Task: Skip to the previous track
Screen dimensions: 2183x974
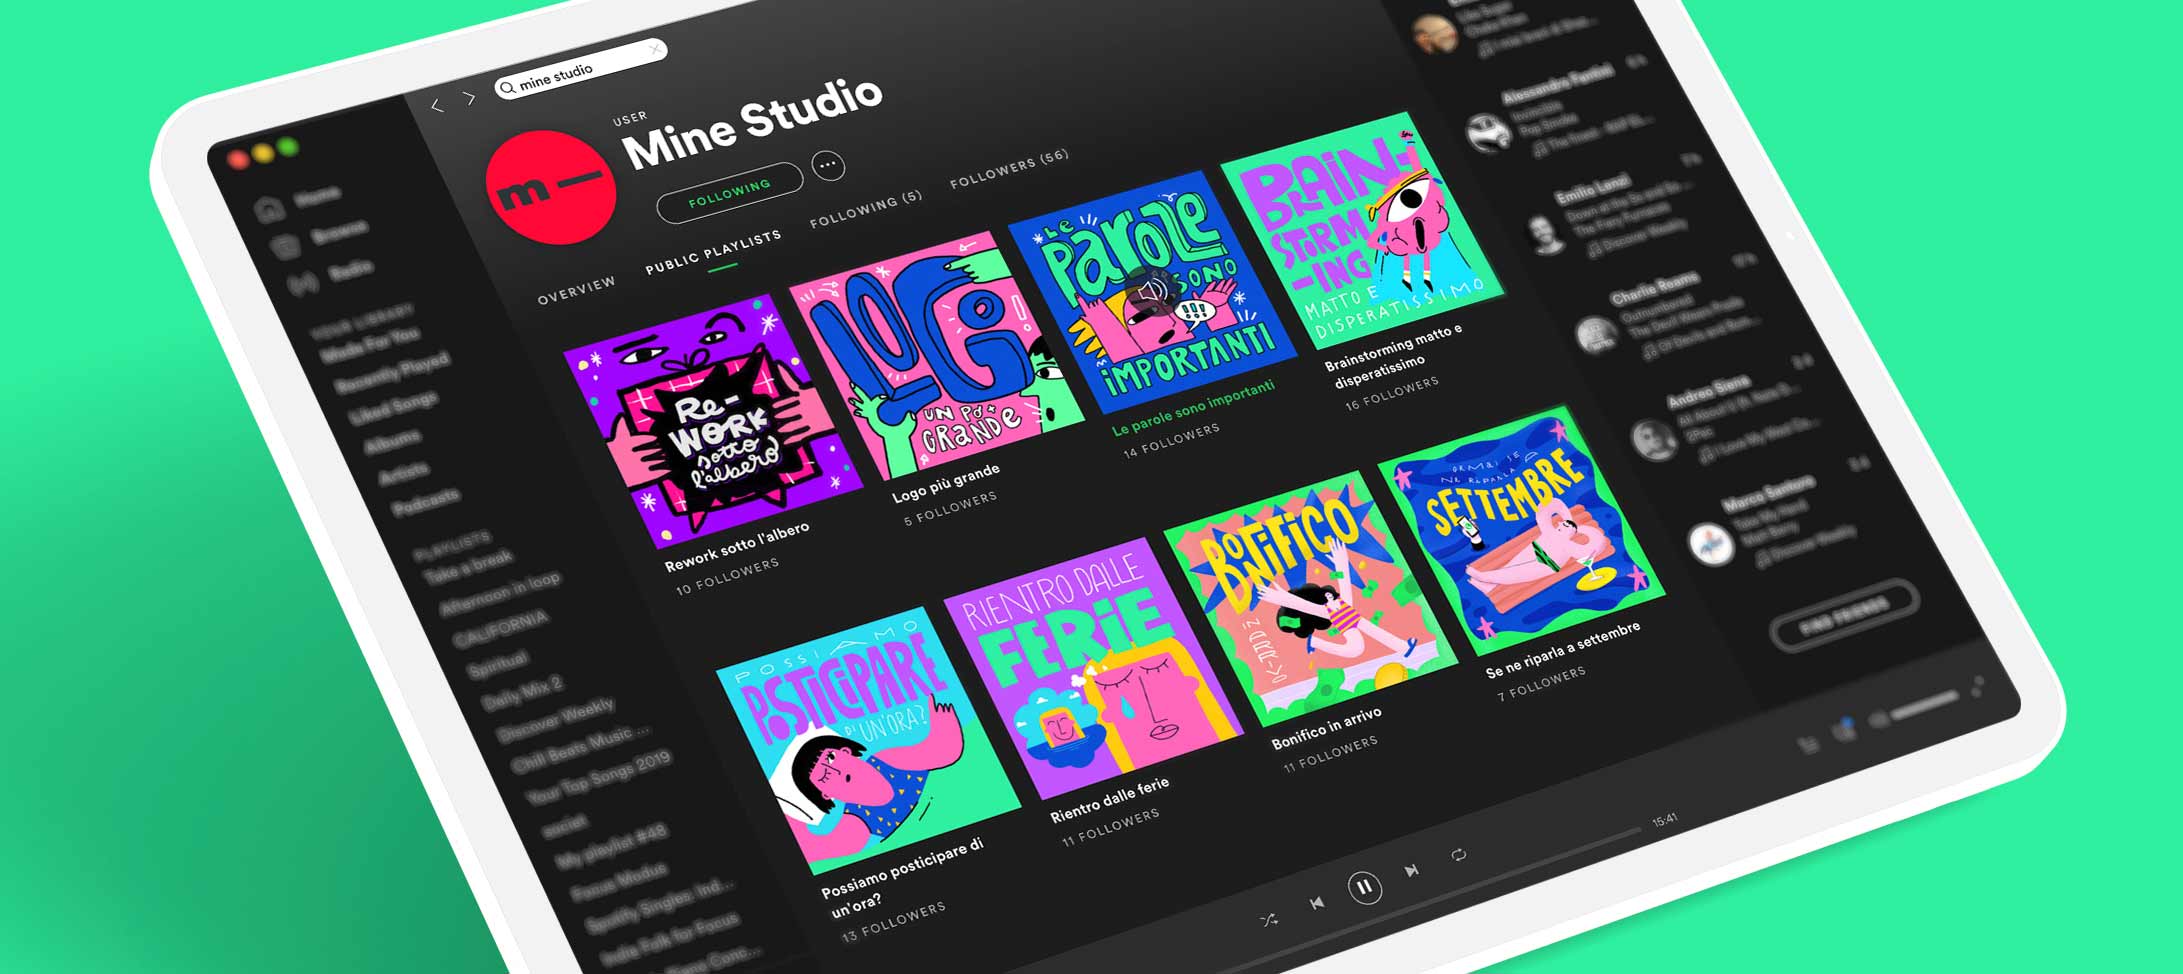Action: (1317, 903)
